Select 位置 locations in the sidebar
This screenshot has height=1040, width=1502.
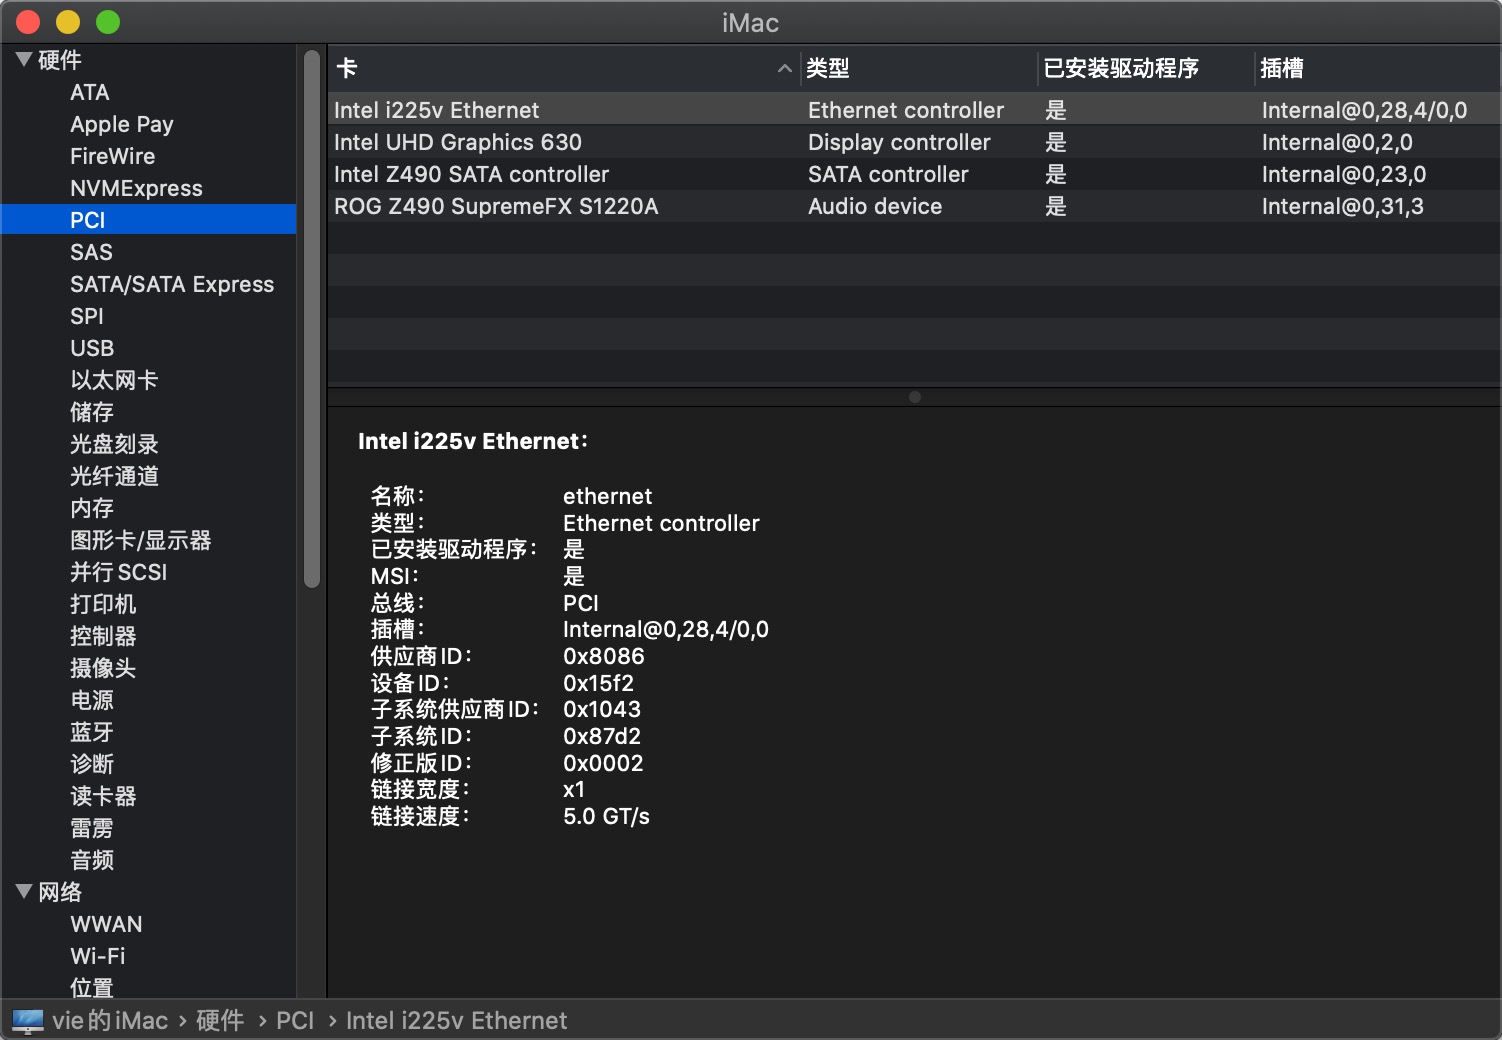click(92, 988)
